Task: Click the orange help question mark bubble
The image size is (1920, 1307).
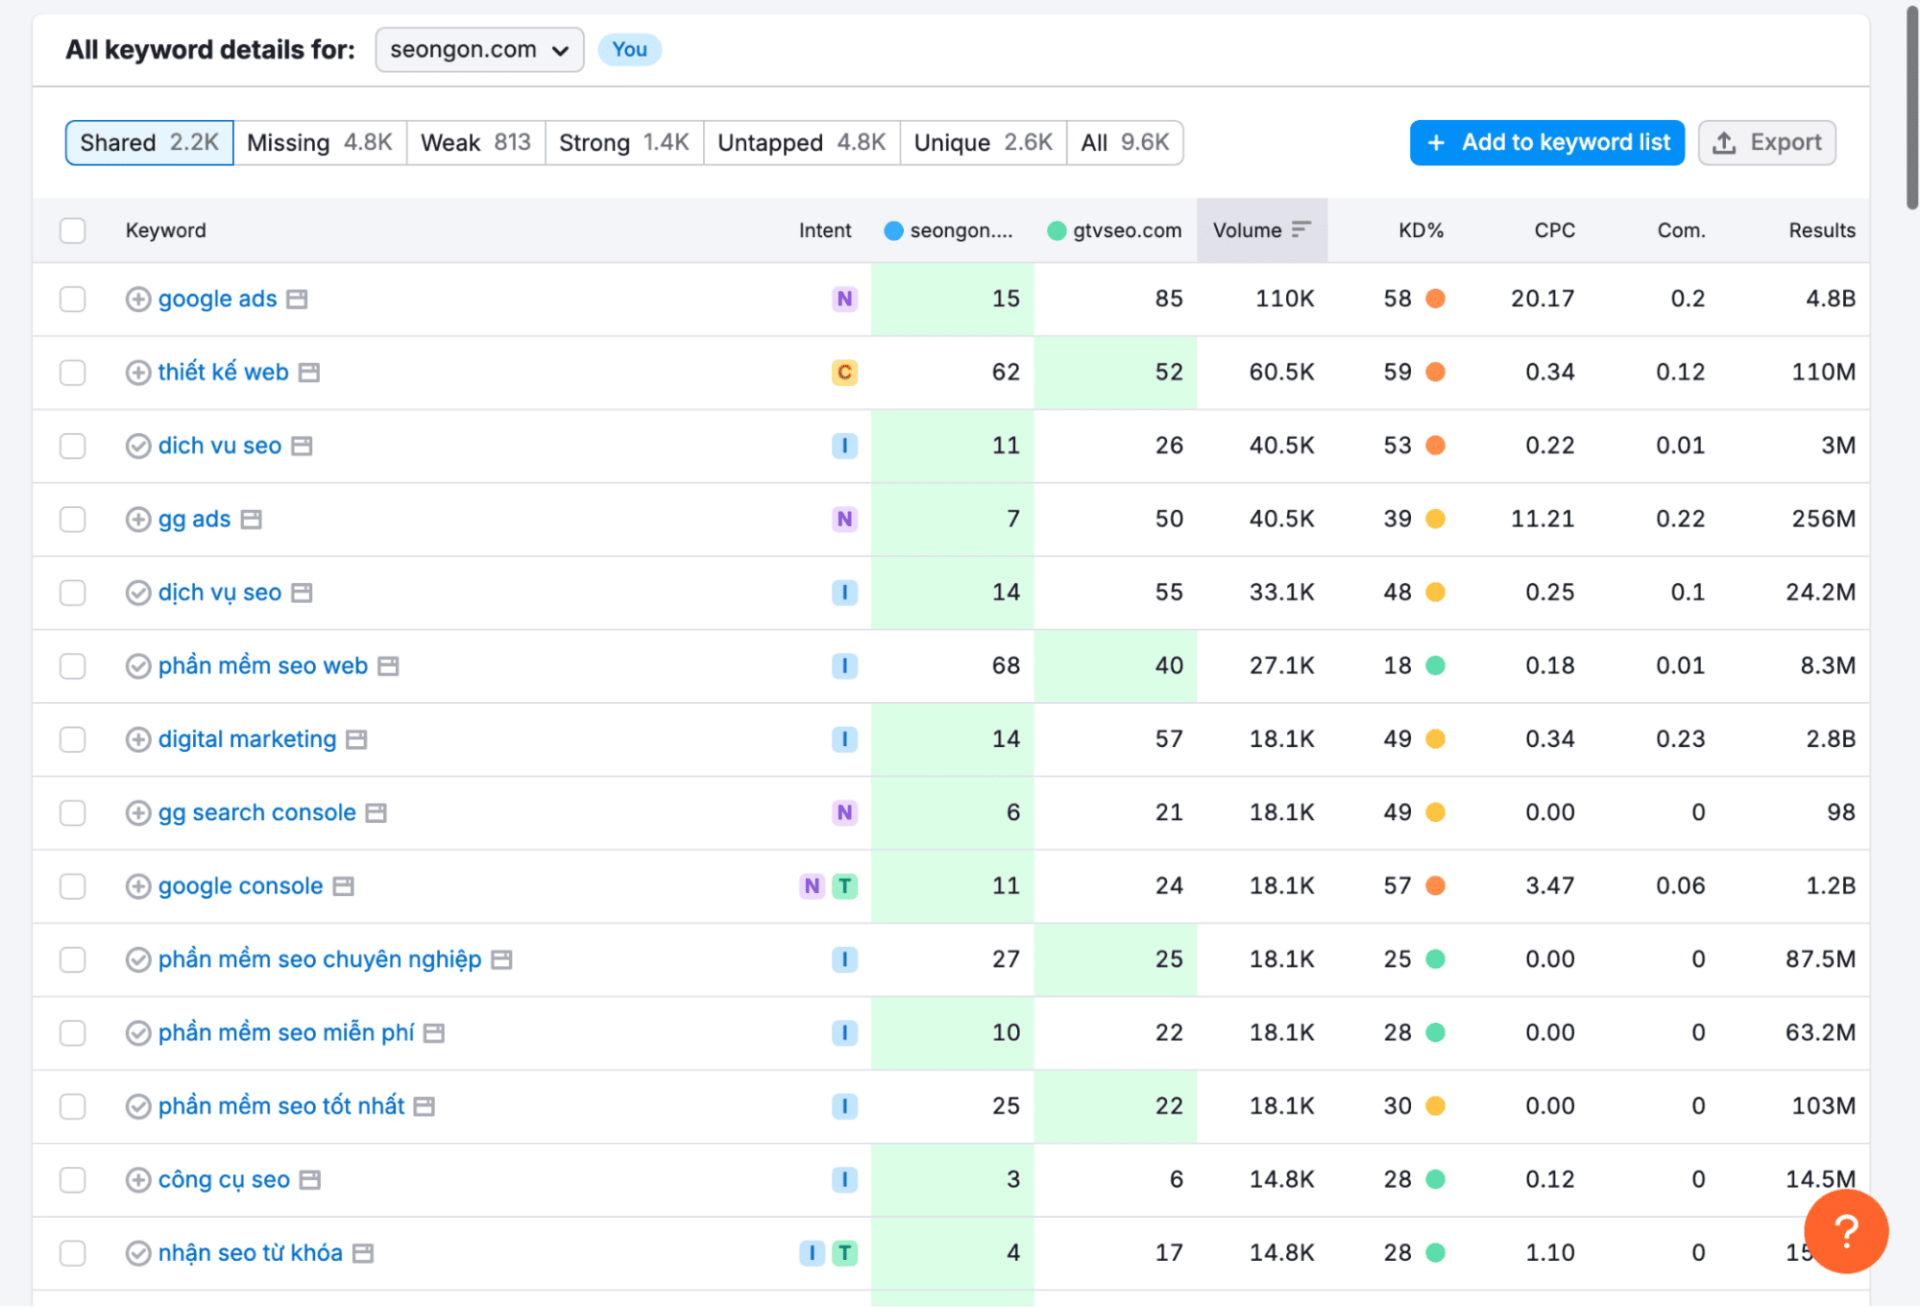Action: [1846, 1231]
